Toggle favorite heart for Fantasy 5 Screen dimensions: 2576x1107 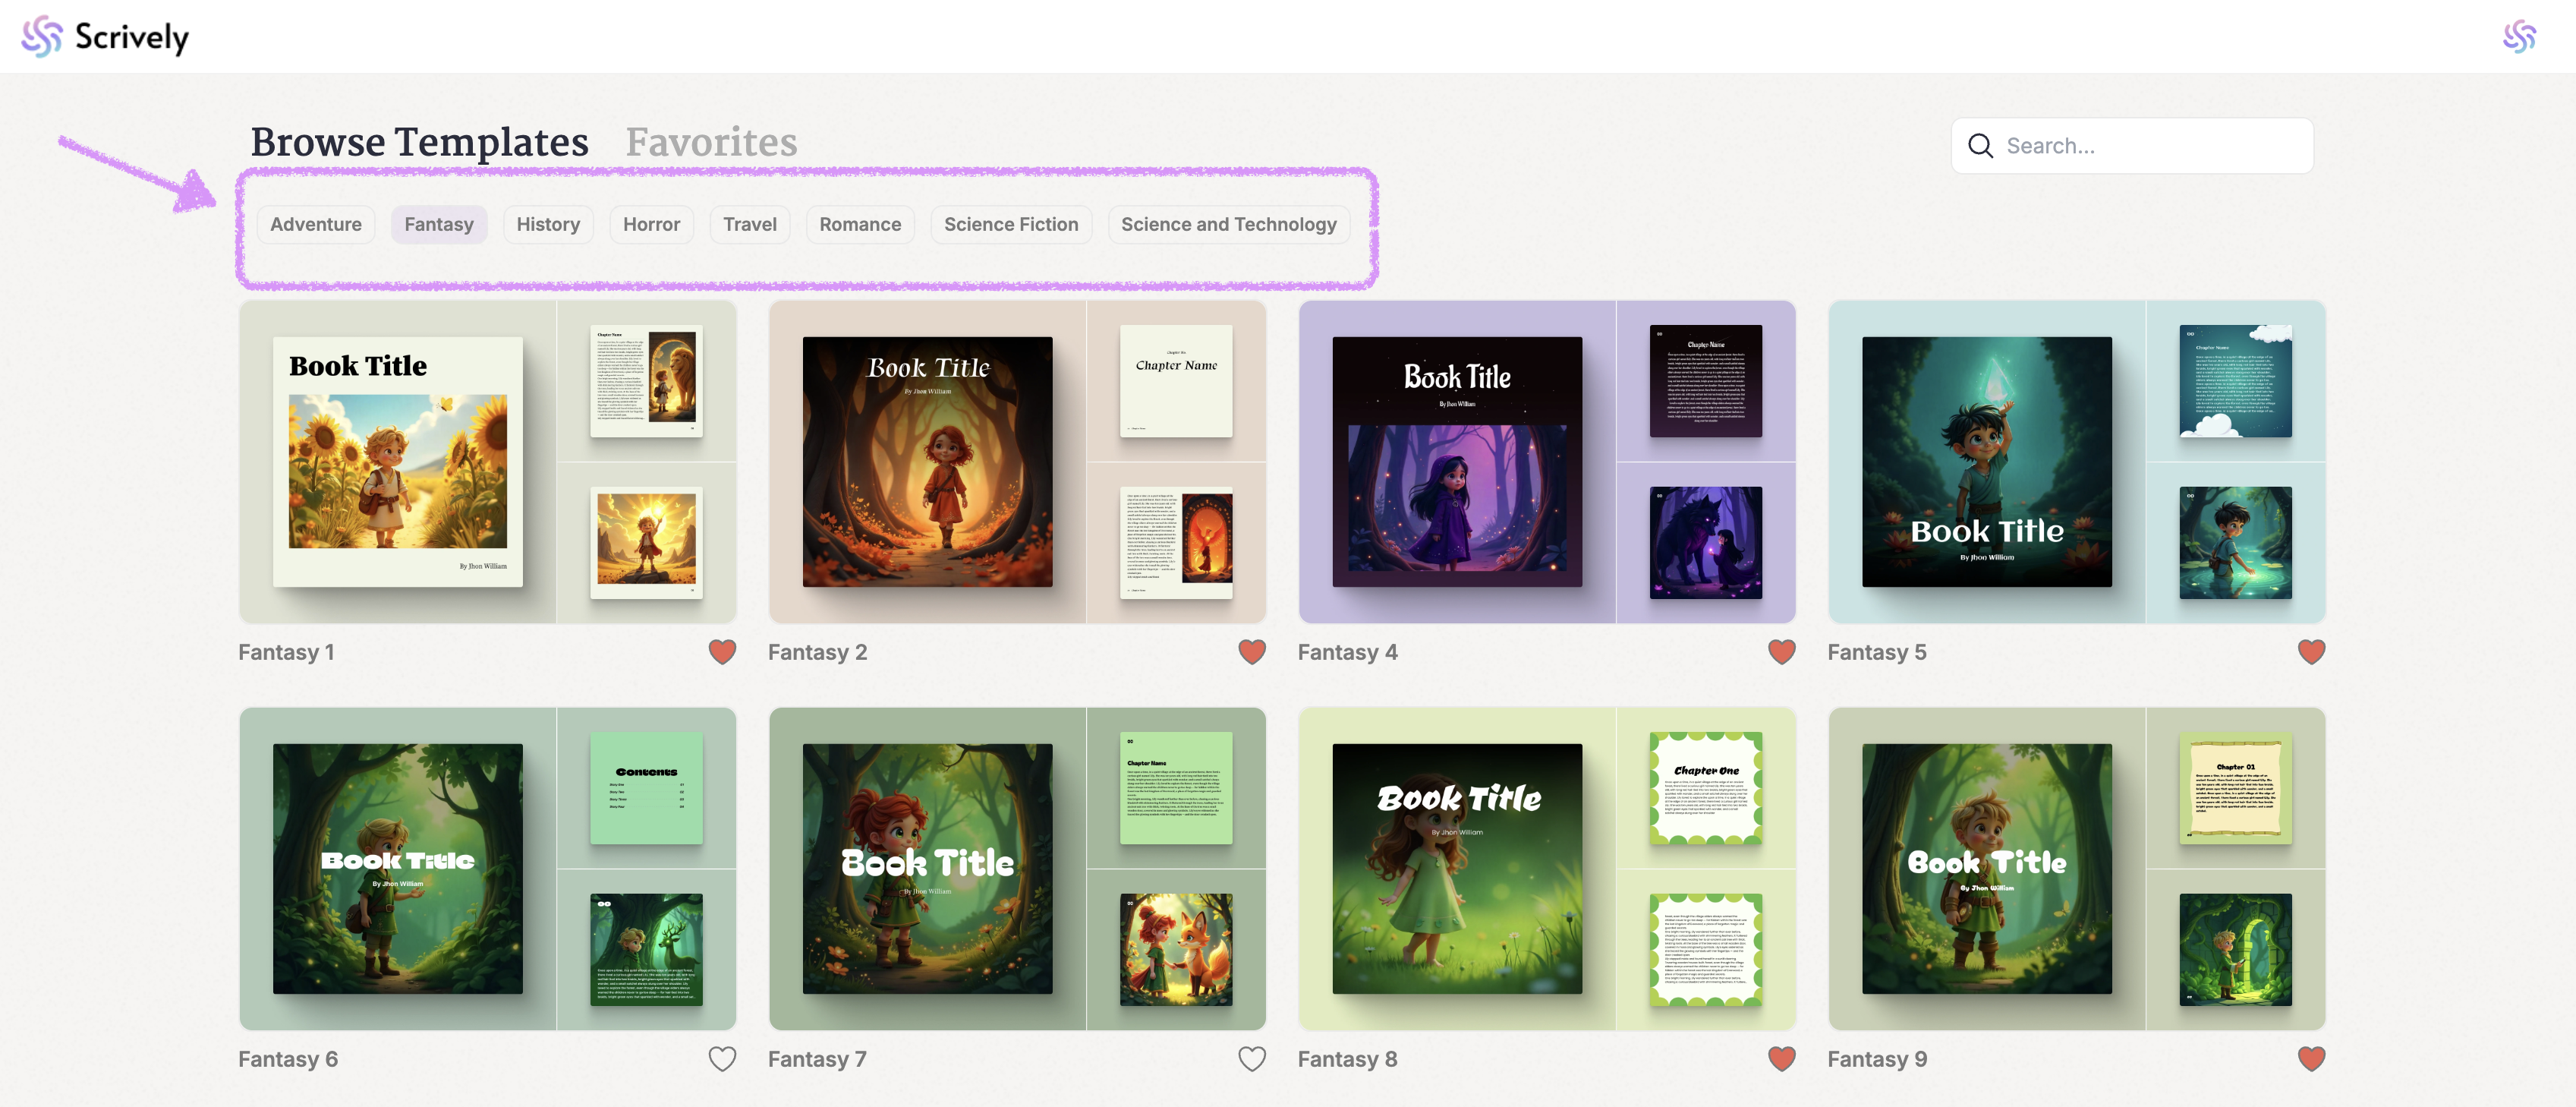pyautogui.click(x=2311, y=652)
